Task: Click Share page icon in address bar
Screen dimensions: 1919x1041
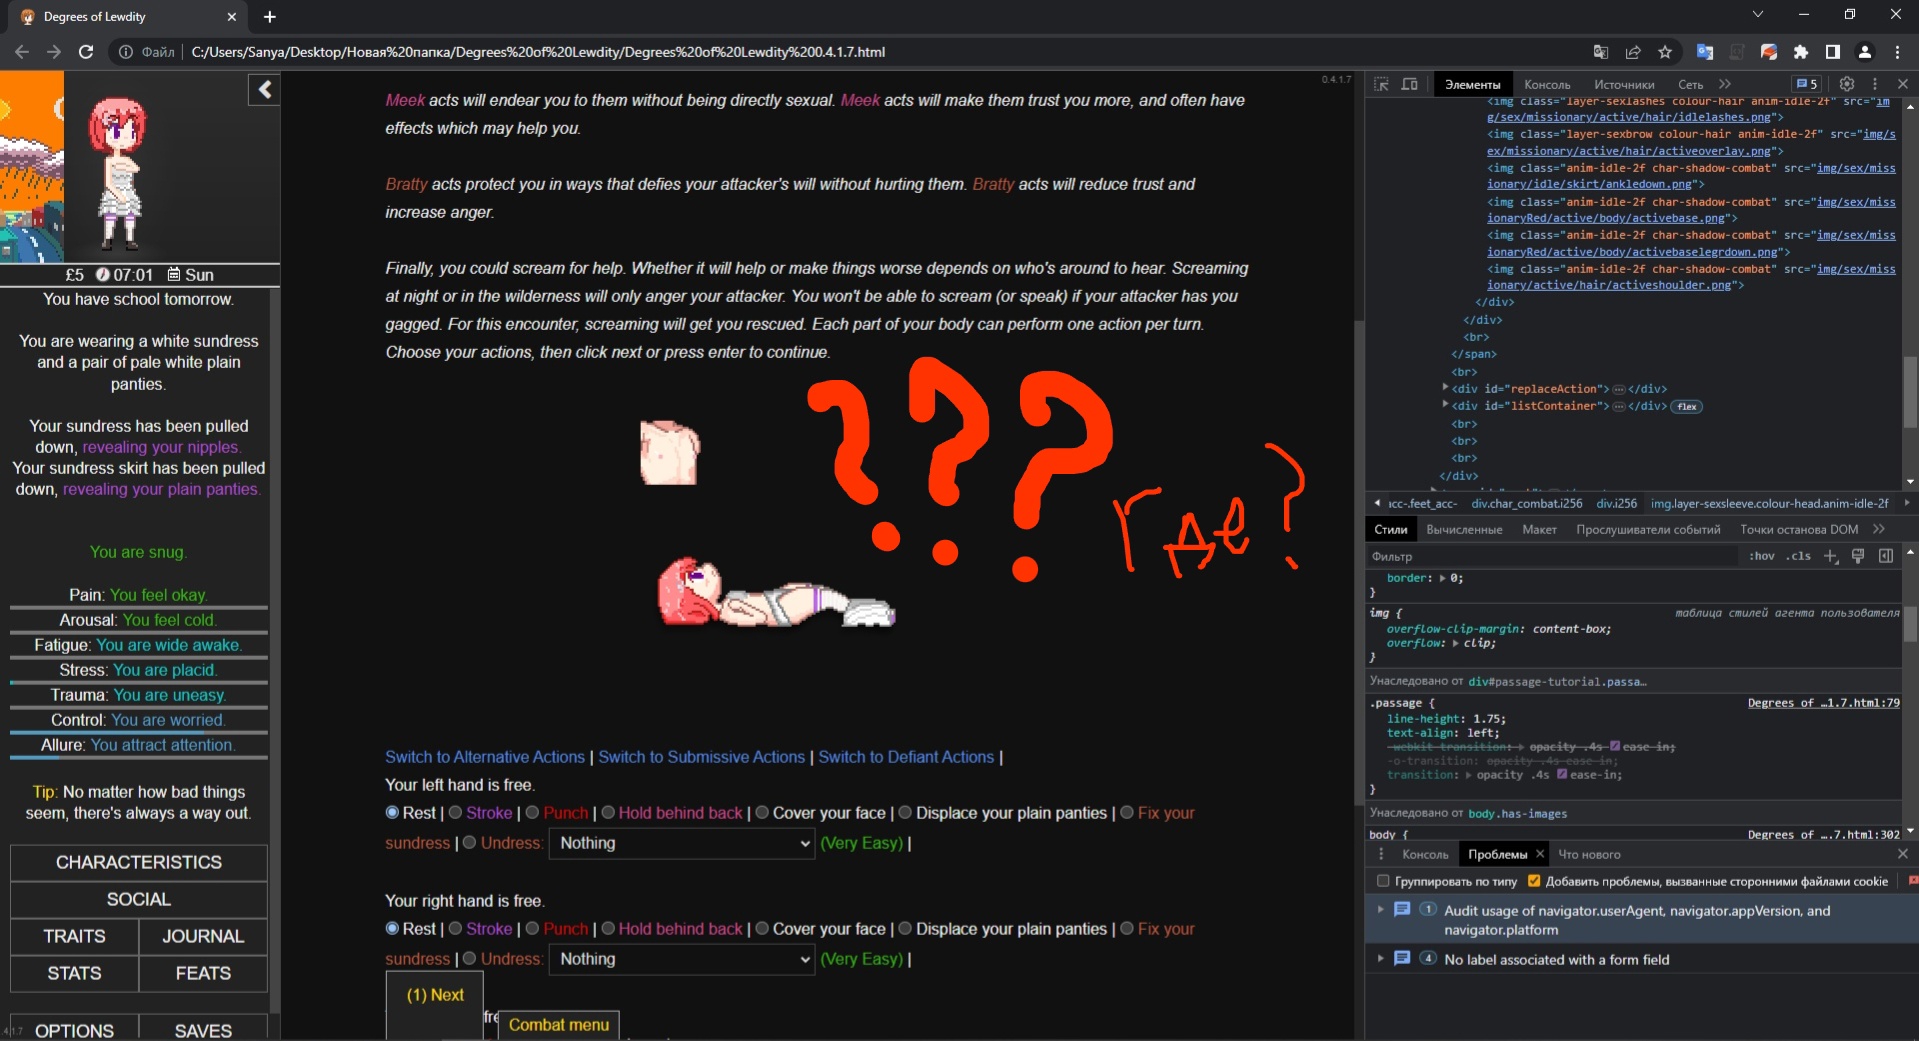Action: 1633,52
